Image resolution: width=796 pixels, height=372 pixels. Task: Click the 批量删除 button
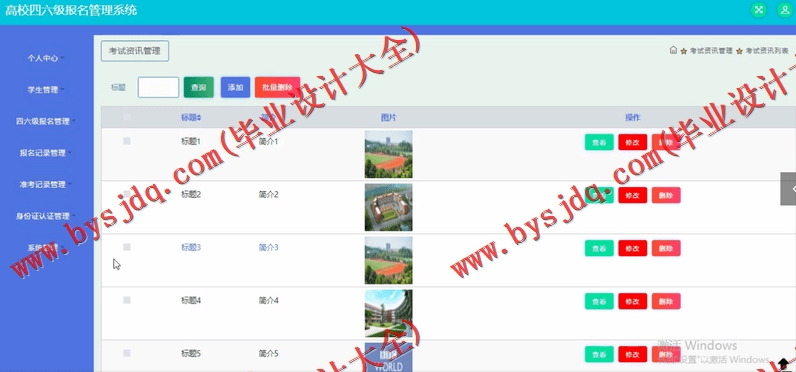278,87
